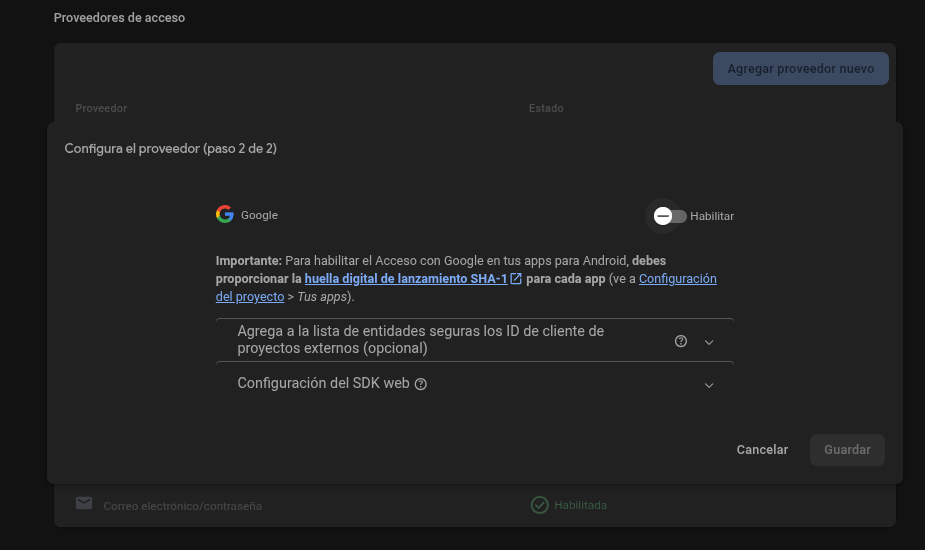Click the Habilitar label text
925x550 pixels.
[x=712, y=217]
